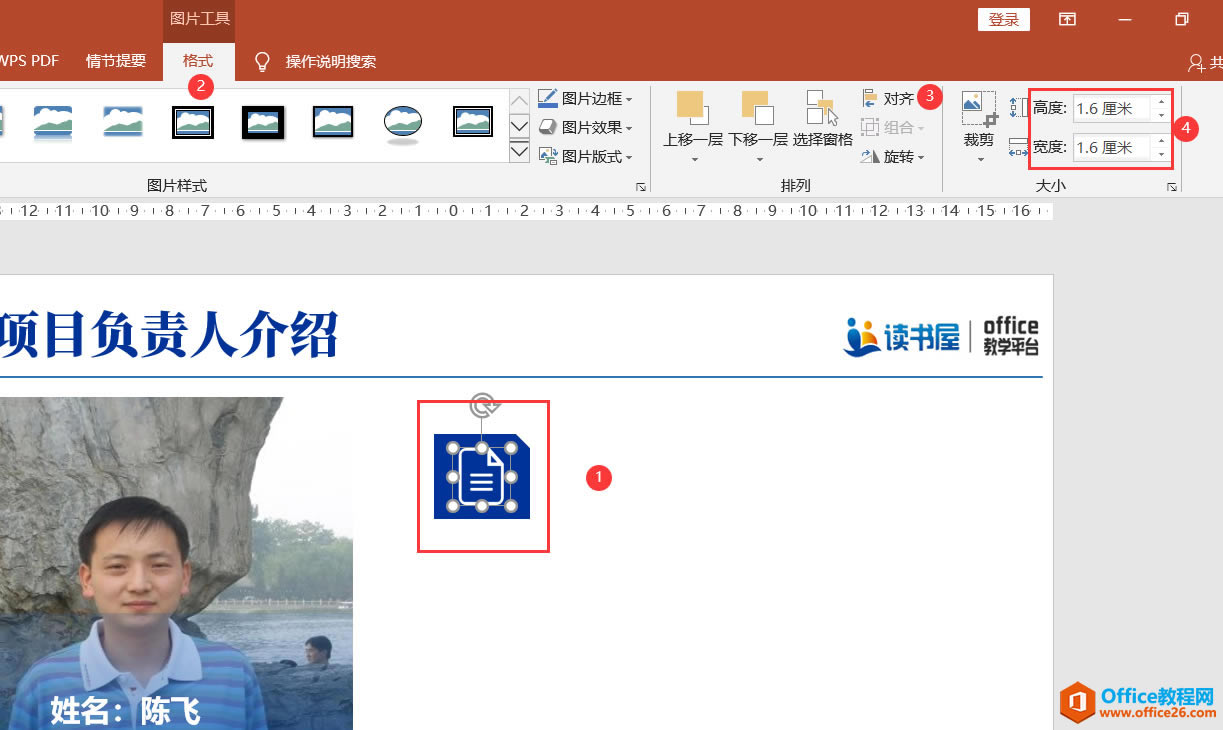Open the 旋转 dropdown arrow
This screenshot has width=1223, height=730.
point(919,156)
